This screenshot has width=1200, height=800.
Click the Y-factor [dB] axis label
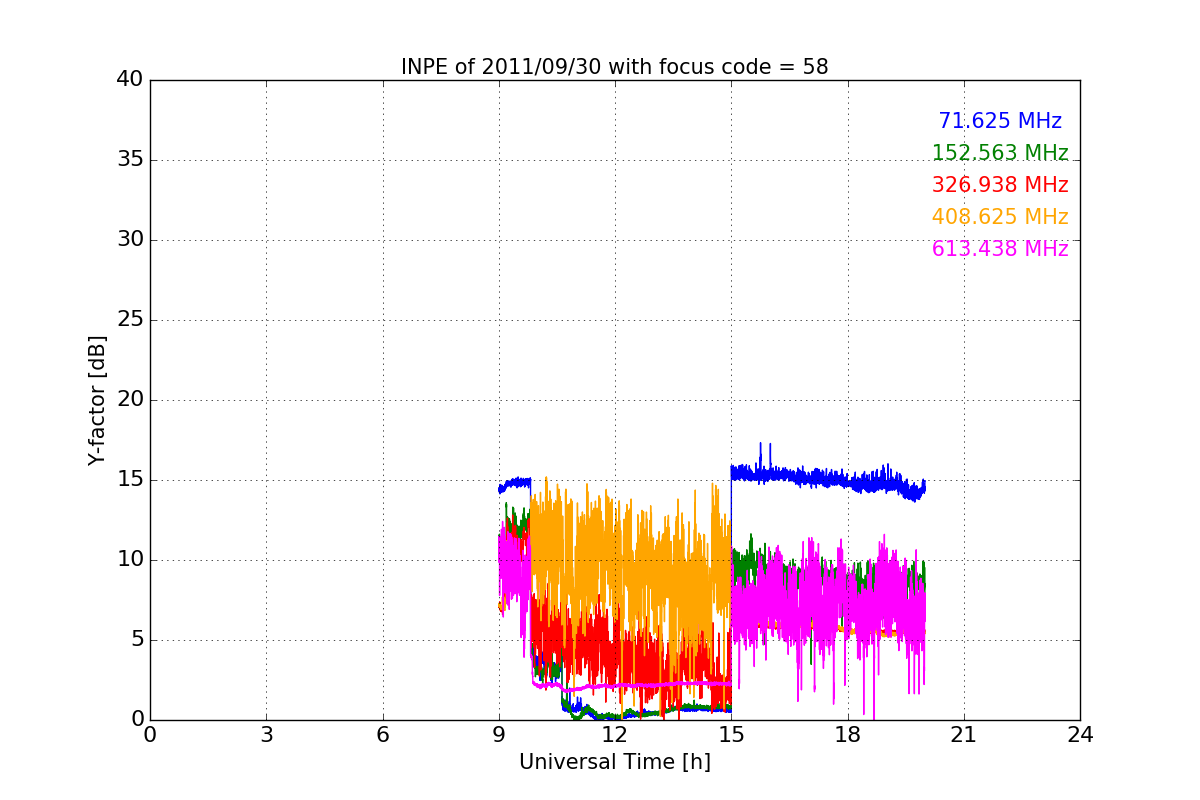(97, 400)
